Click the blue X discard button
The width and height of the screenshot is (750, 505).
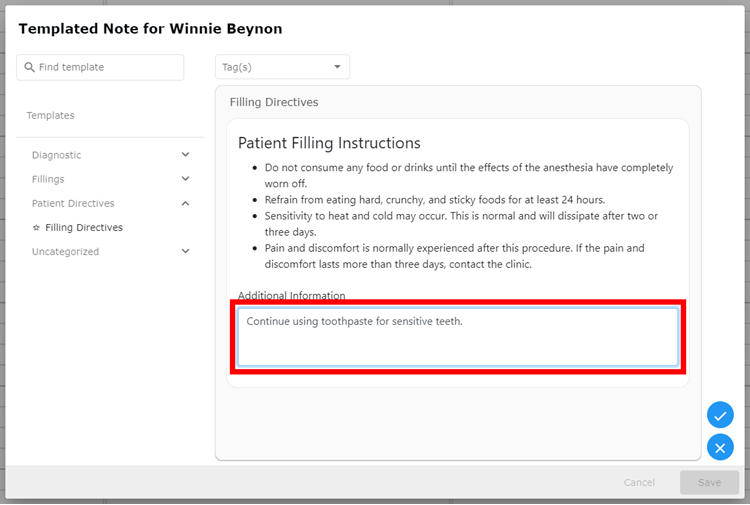[720, 447]
